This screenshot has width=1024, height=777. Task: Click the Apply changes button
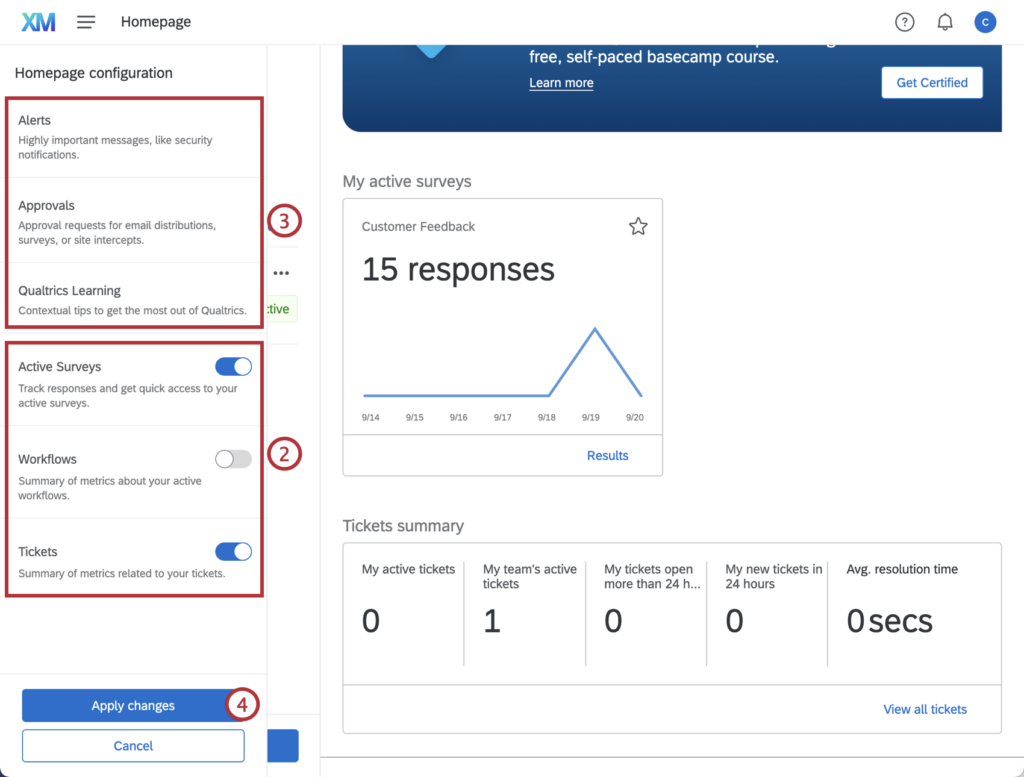[x=133, y=705]
